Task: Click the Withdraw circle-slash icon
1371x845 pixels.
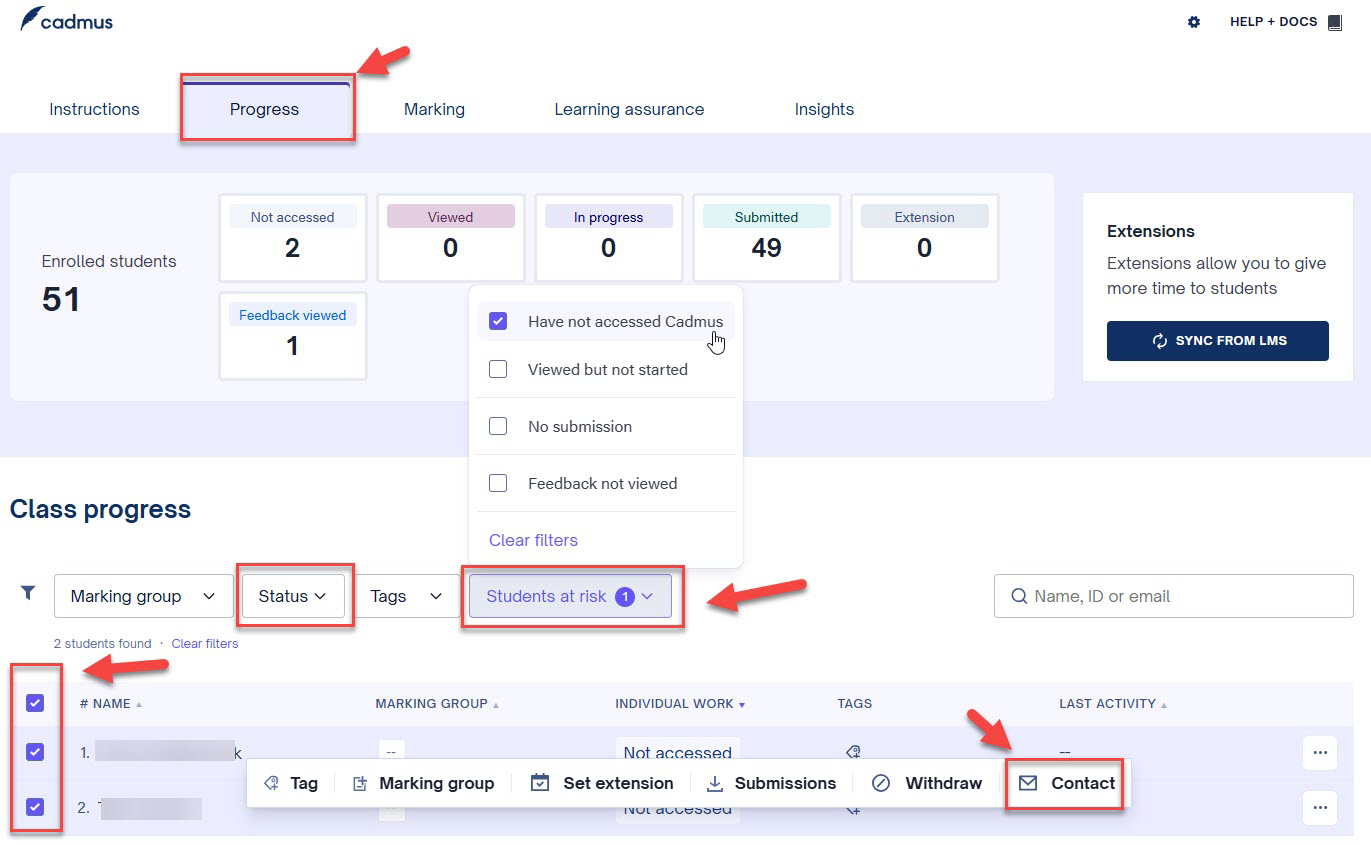Action: pyautogui.click(x=881, y=783)
